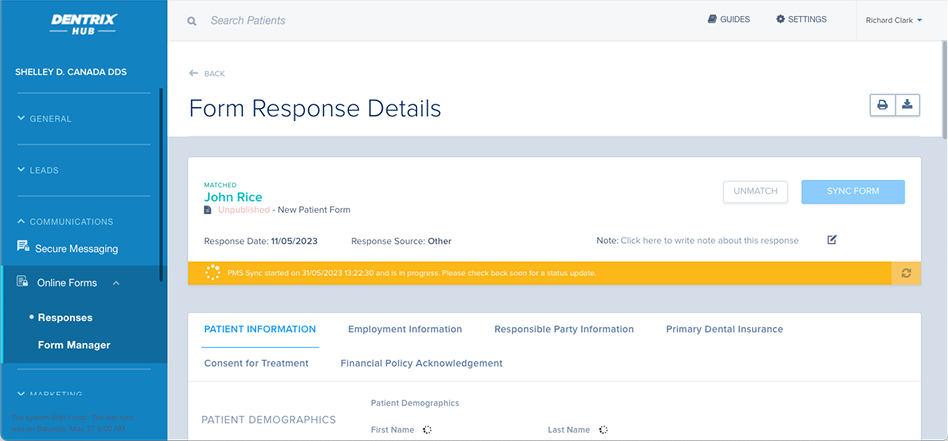Click the Dentrix Hub logo
948x441 pixels.
[x=83, y=25]
